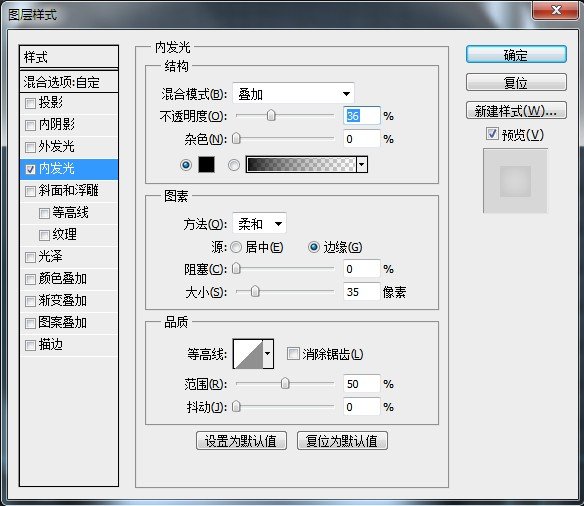Click the gradient preview bar
The image size is (584, 506).
tap(301, 164)
